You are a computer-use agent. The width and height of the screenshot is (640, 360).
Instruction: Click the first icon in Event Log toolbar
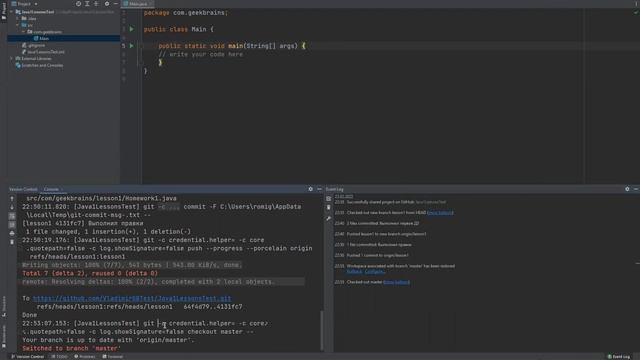[329, 199]
